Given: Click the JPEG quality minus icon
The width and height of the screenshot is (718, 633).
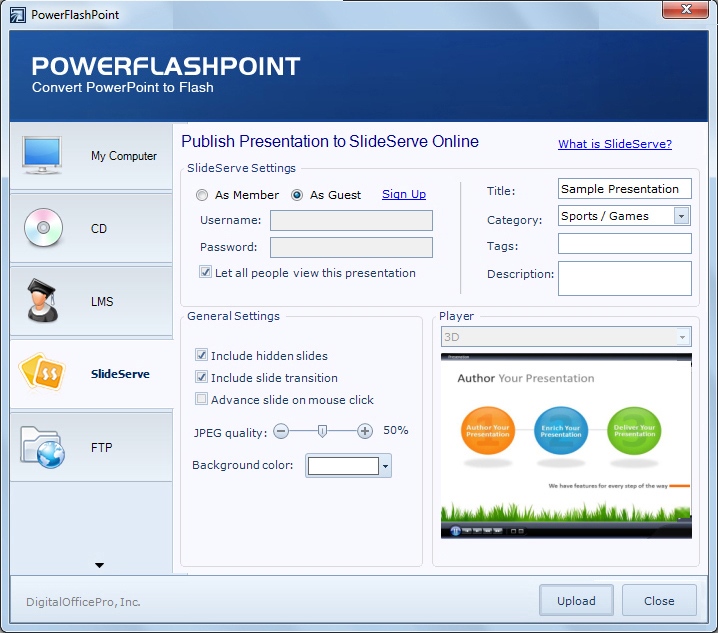Looking at the screenshot, I should (x=281, y=431).
